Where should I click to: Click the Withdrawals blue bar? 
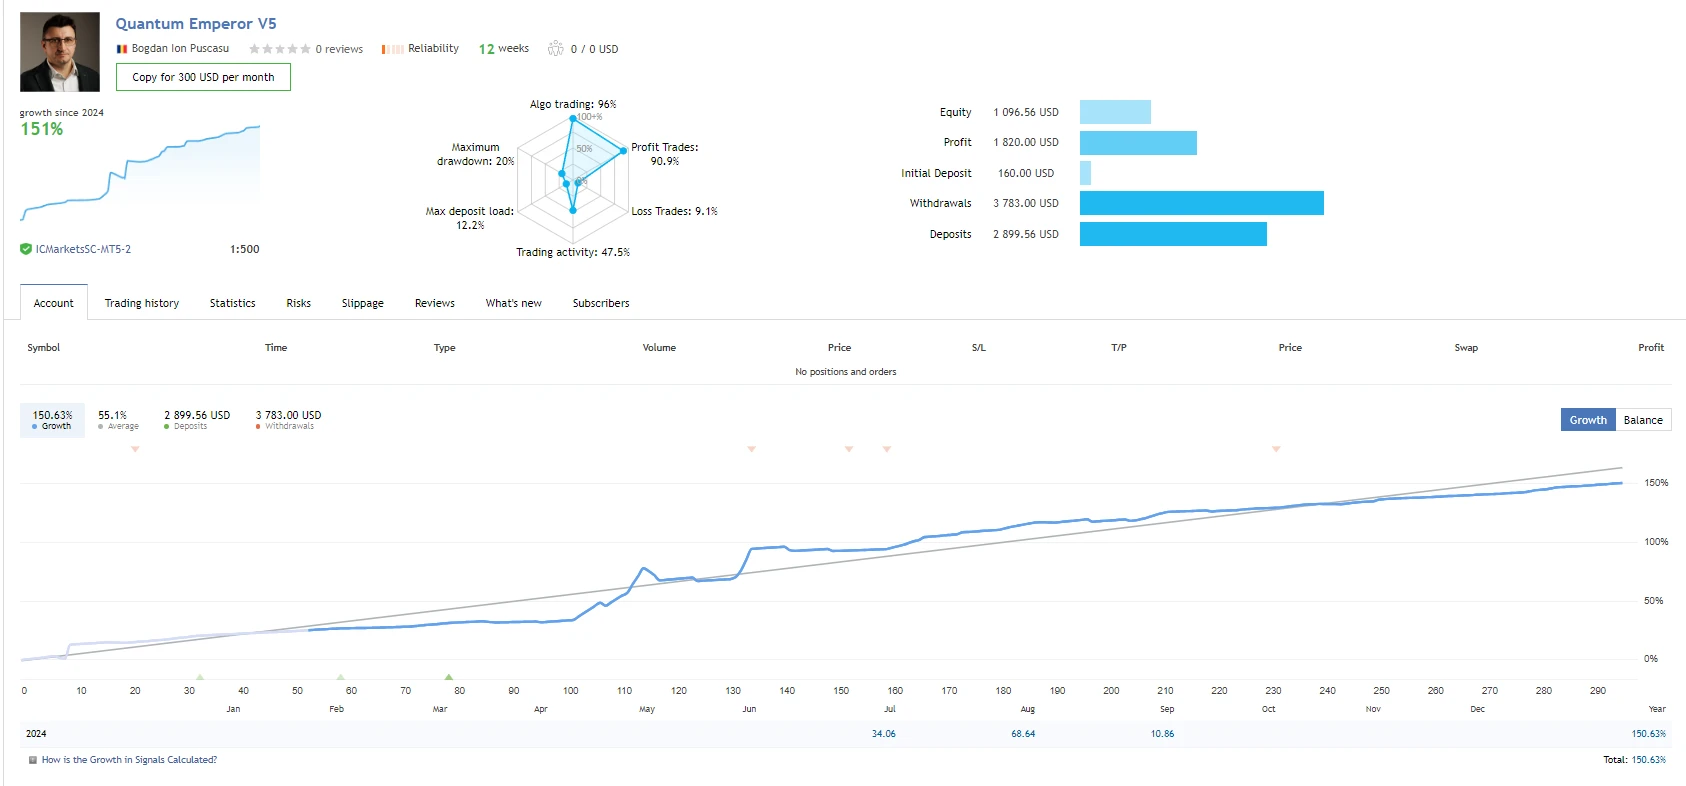coord(1201,203)
